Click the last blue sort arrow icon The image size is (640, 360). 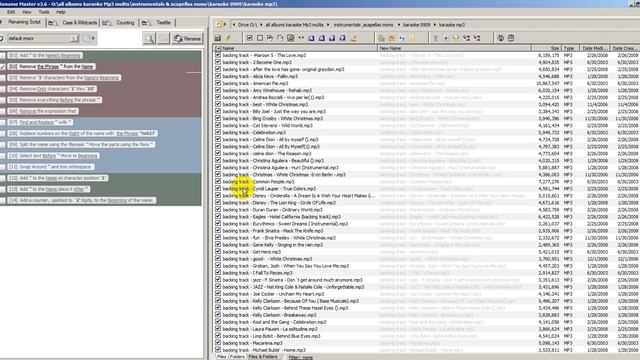tap(342, 38)
